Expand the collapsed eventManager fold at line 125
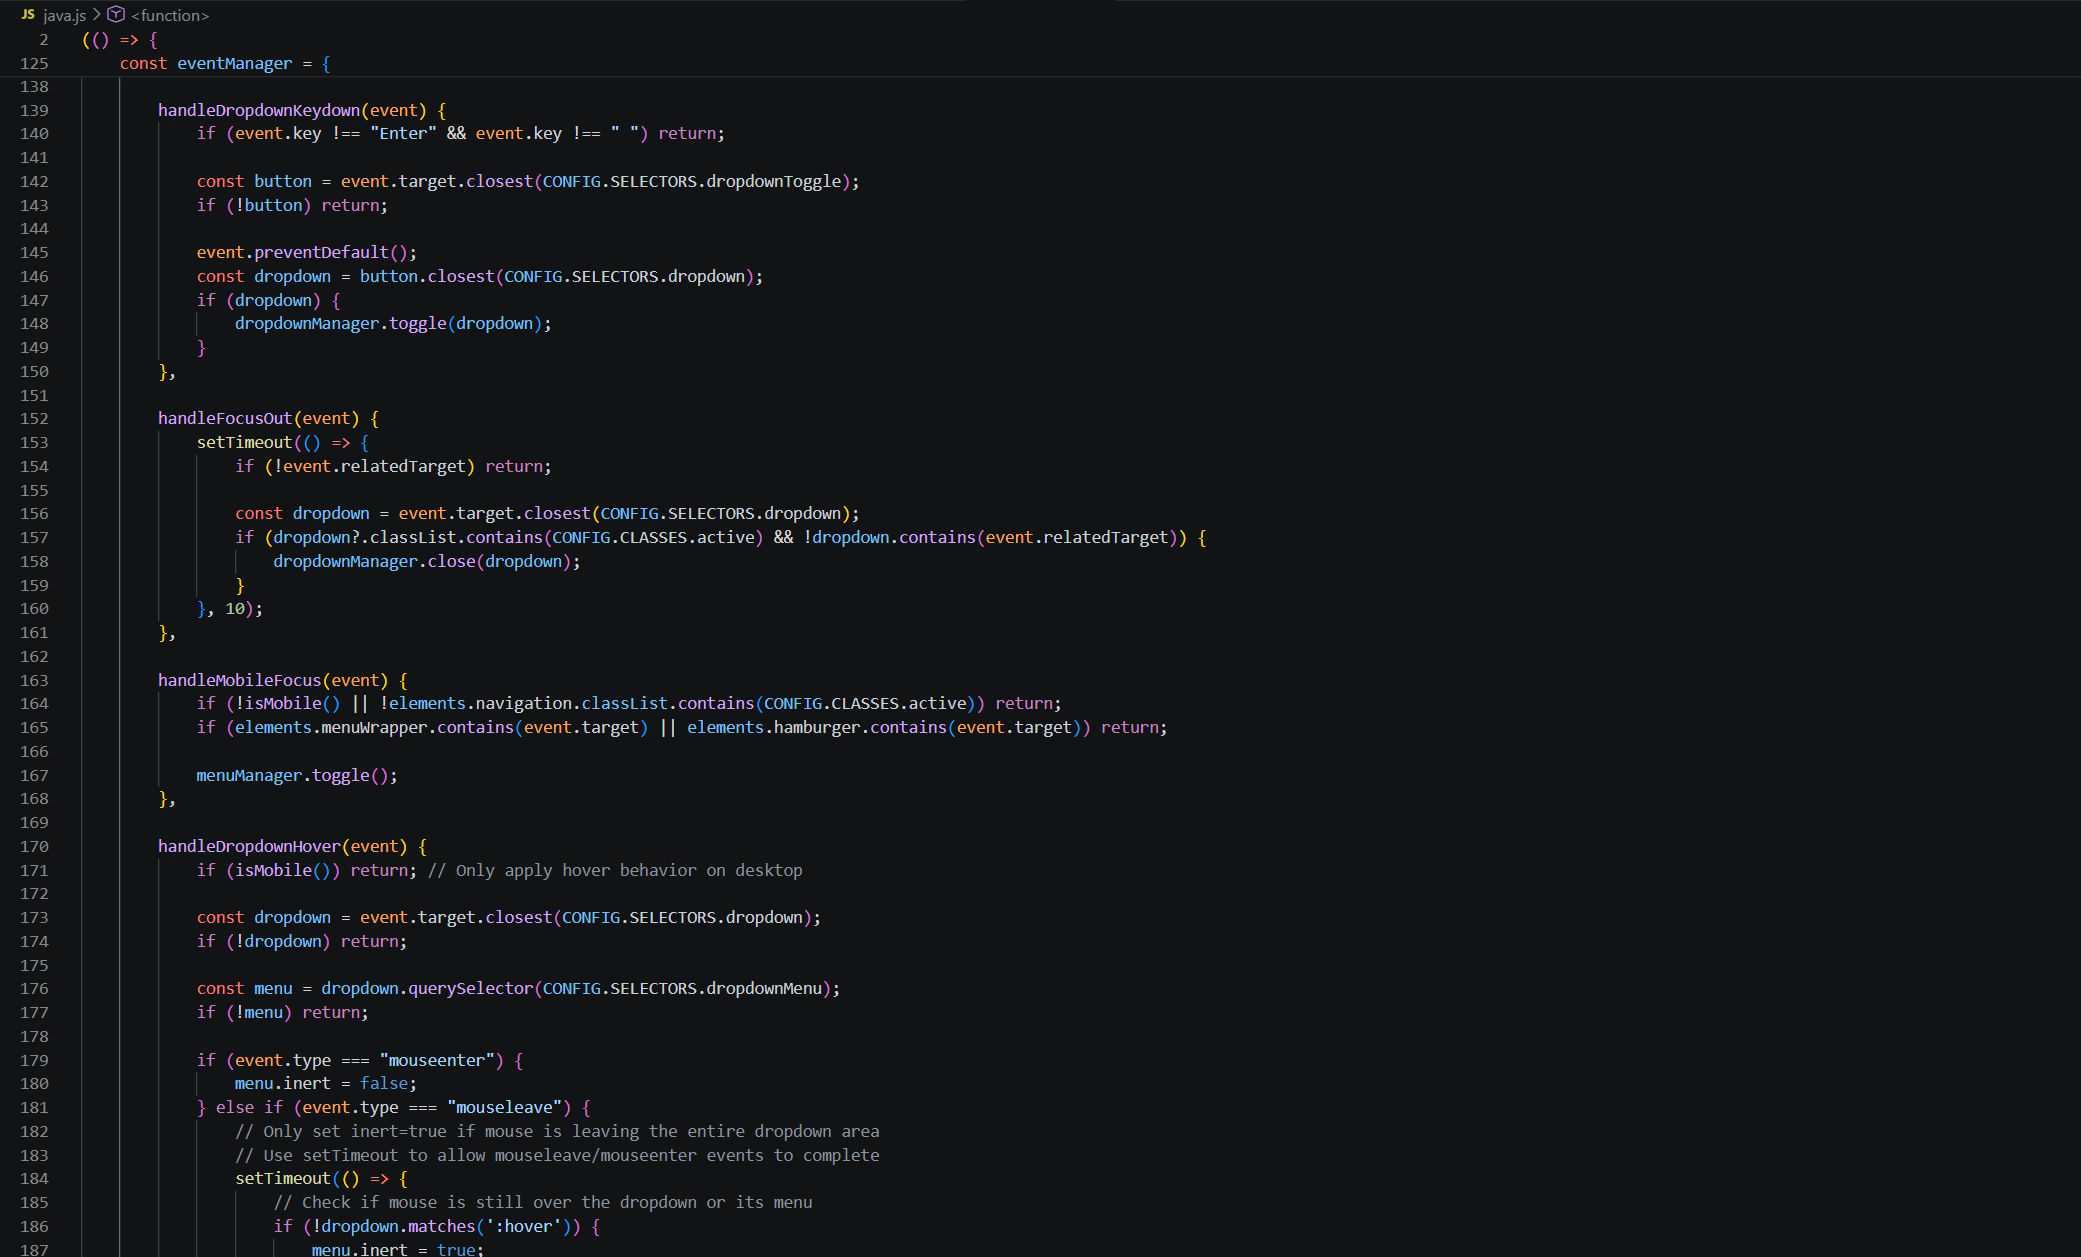 click(62, 63)
